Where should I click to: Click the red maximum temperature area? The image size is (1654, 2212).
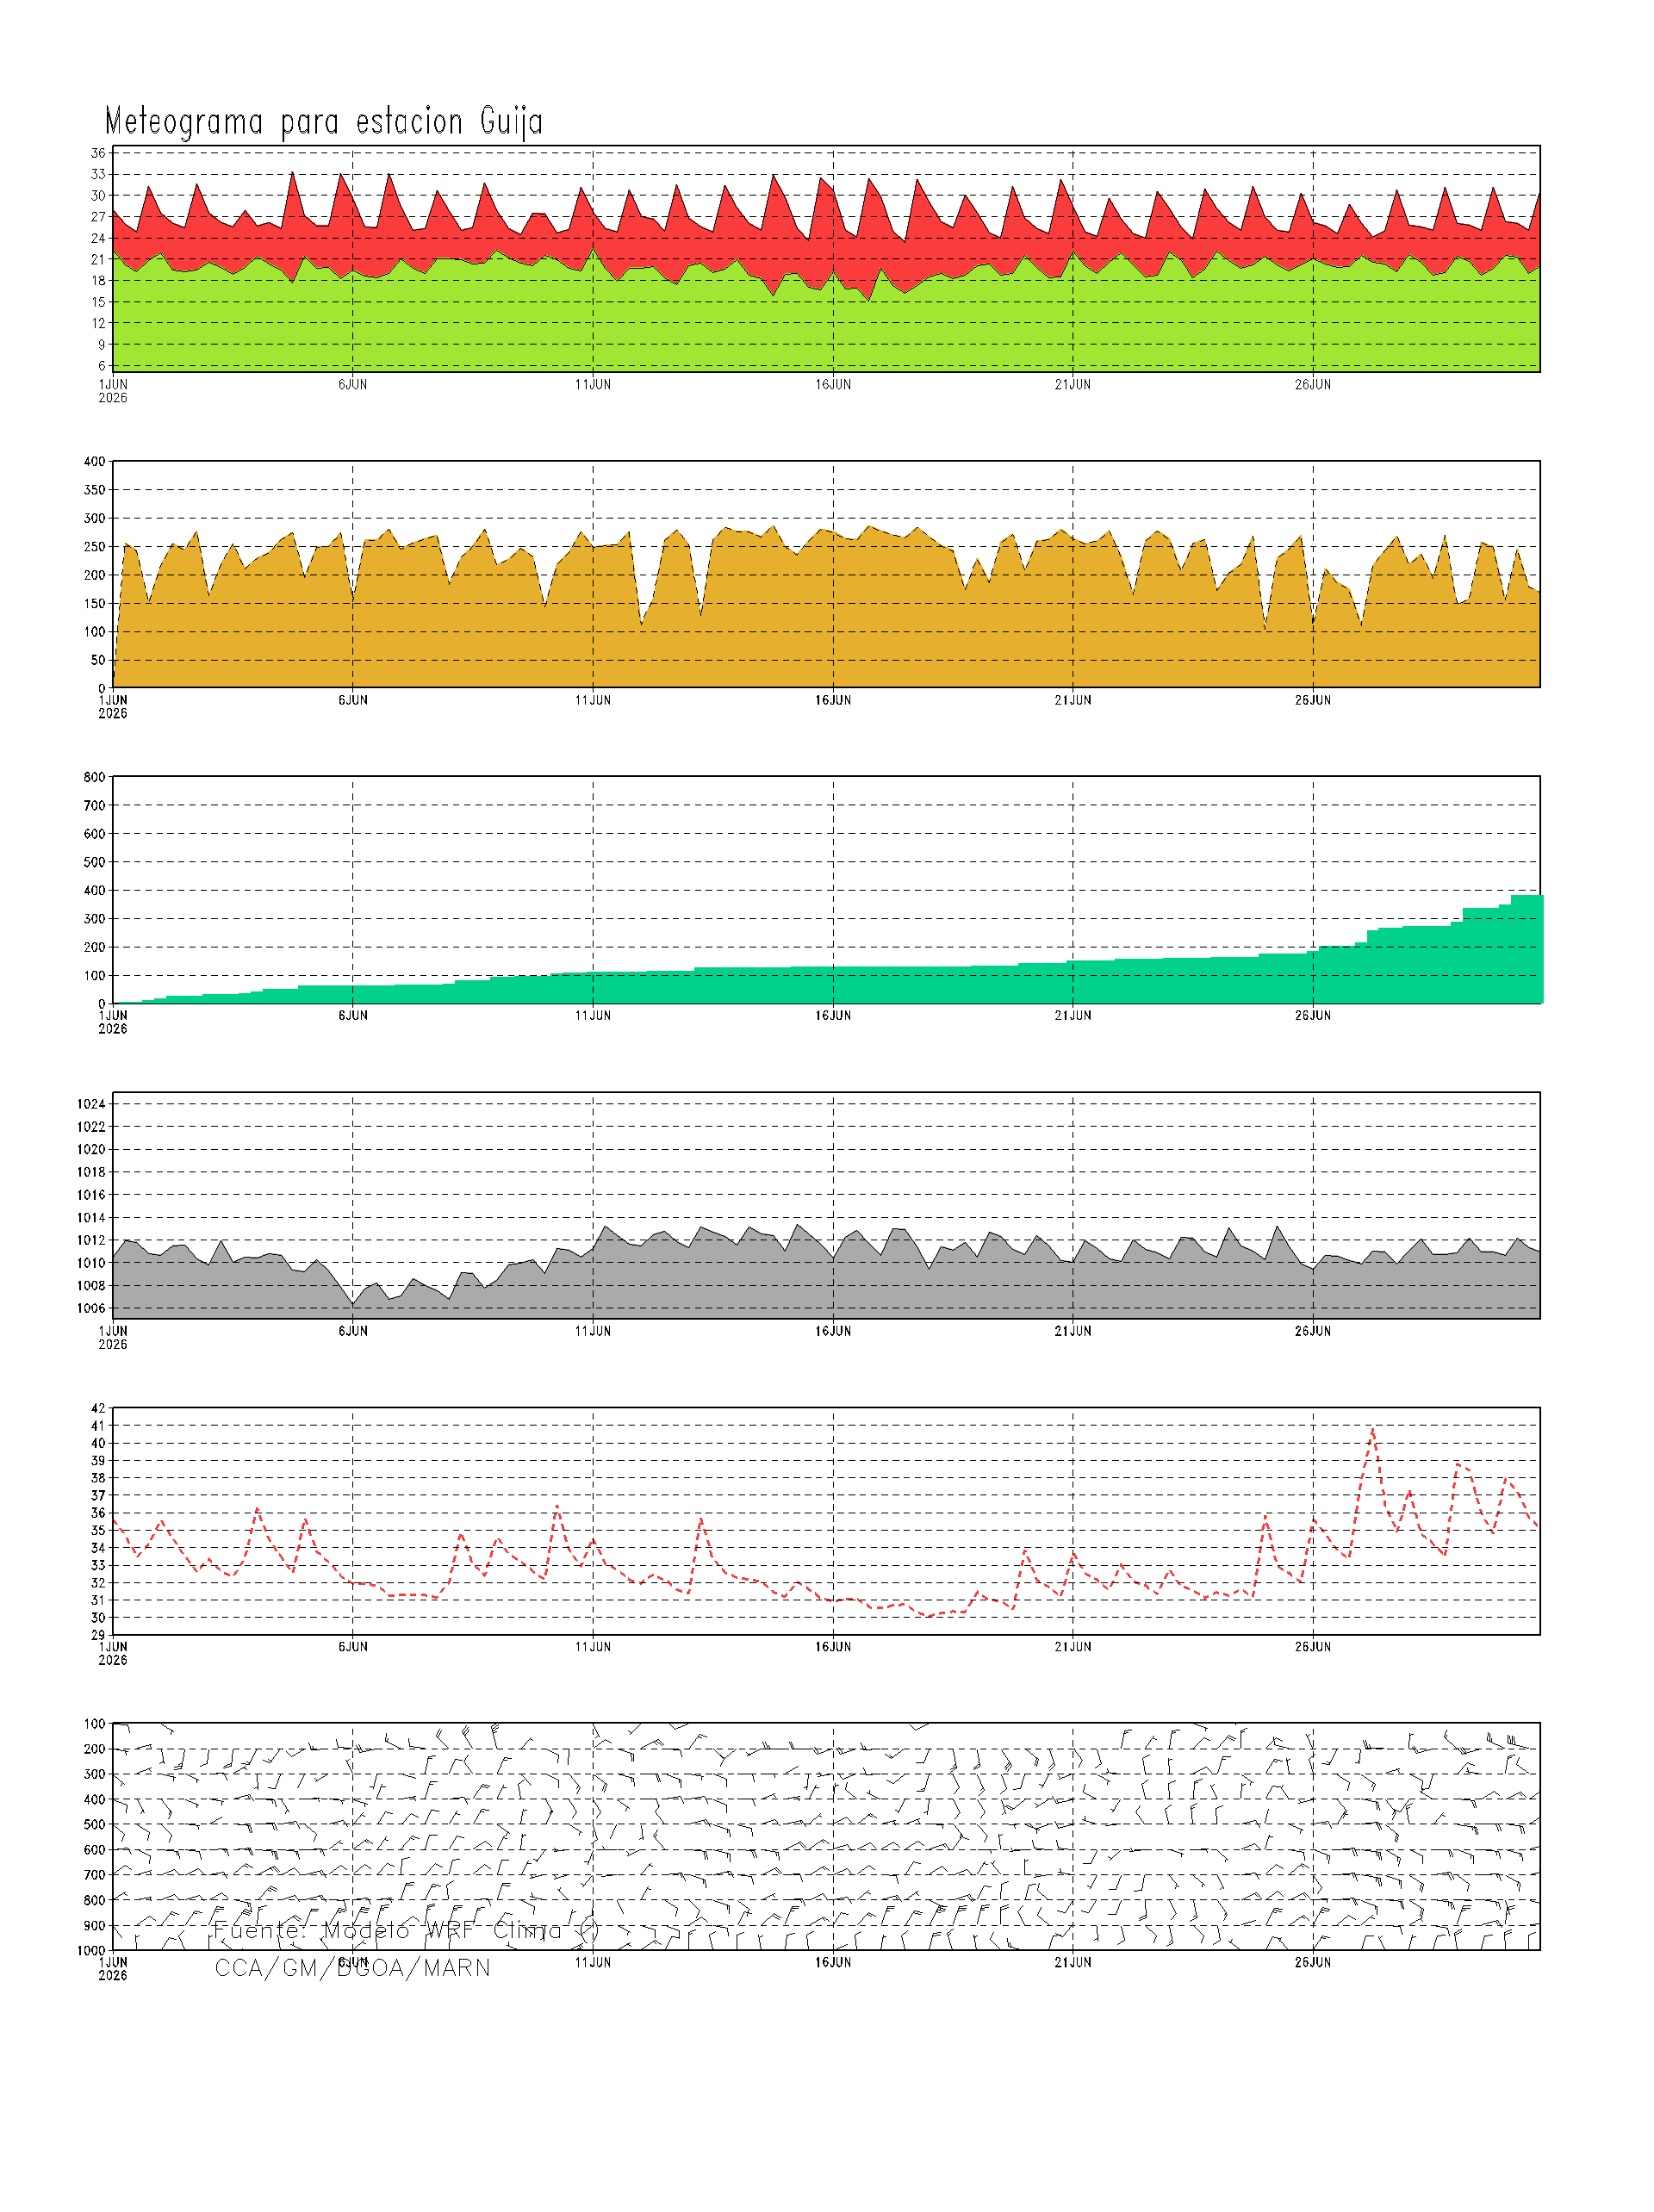point(700,235)
